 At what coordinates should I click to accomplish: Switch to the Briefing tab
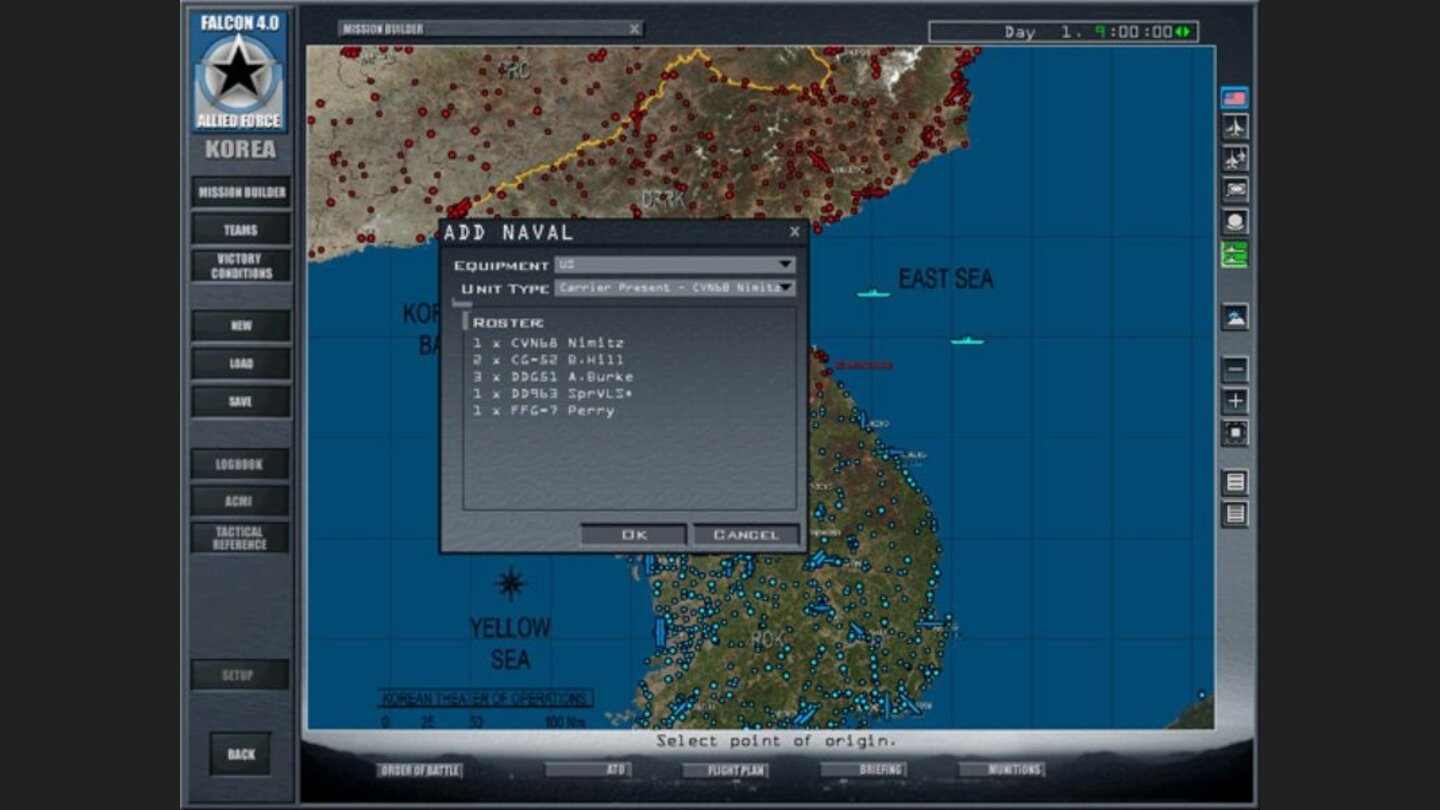pyautogui.click(x=863, y=770)
